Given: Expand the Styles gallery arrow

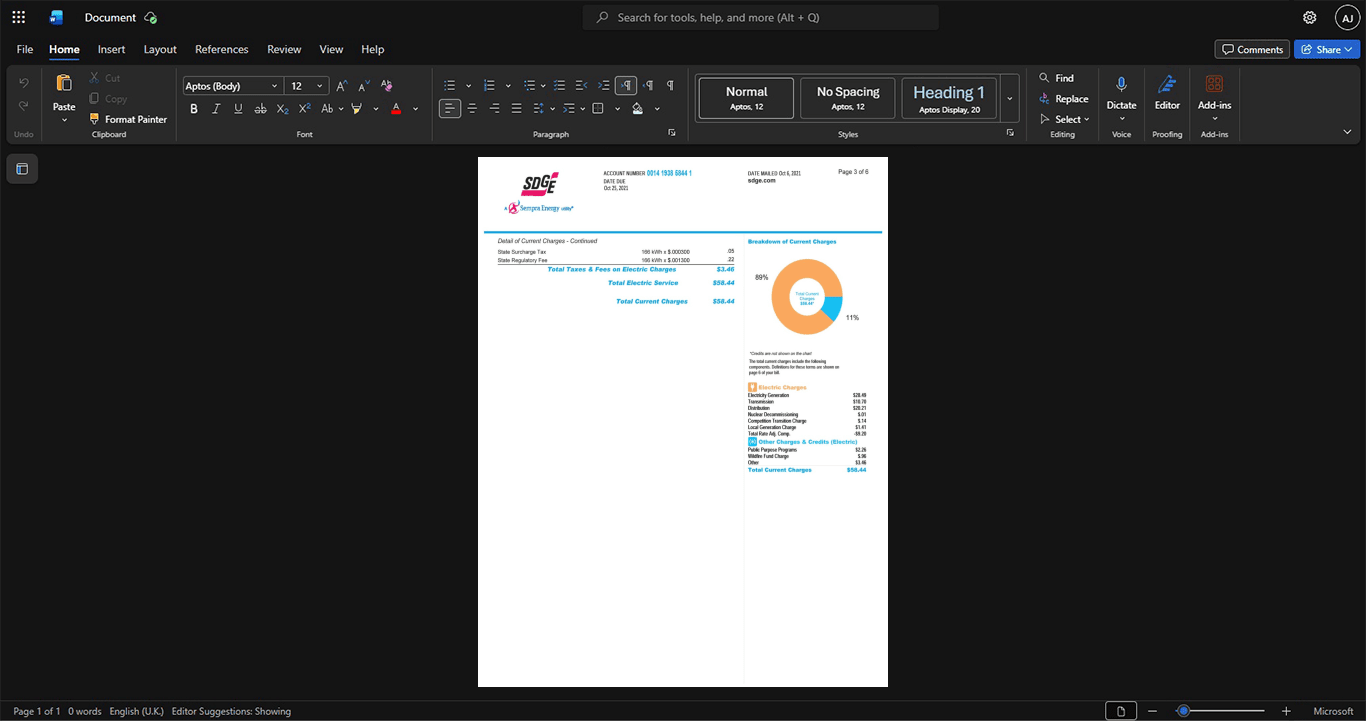Looking at the screenshot, I should point(1009,98).
